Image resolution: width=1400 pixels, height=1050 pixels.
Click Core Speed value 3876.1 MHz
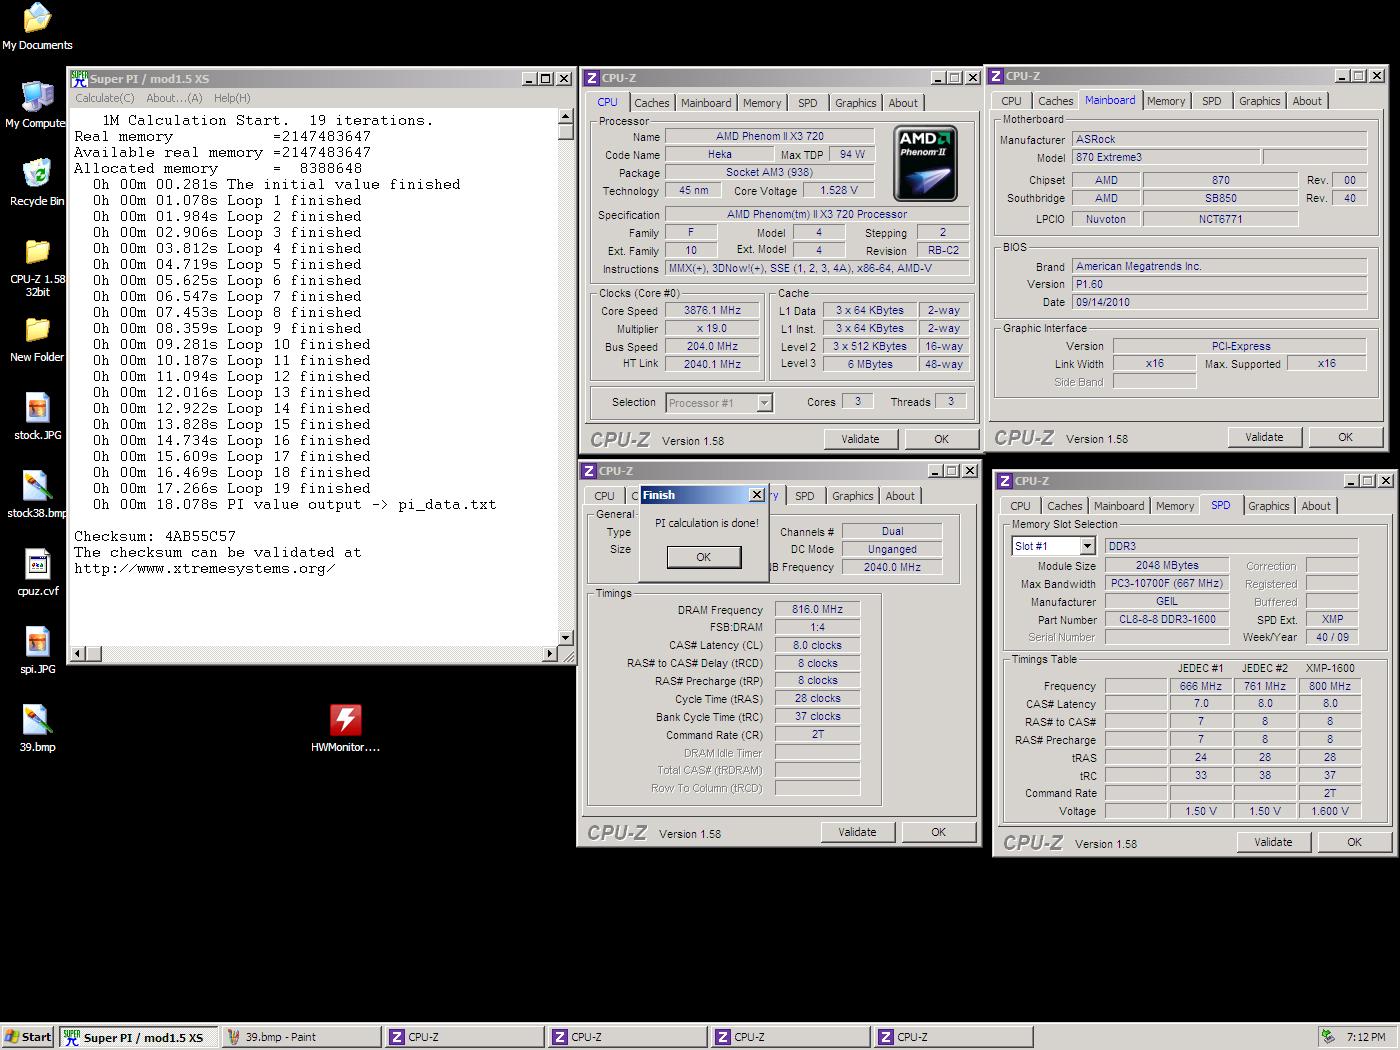pyautogui.click(x=712, y=311)
